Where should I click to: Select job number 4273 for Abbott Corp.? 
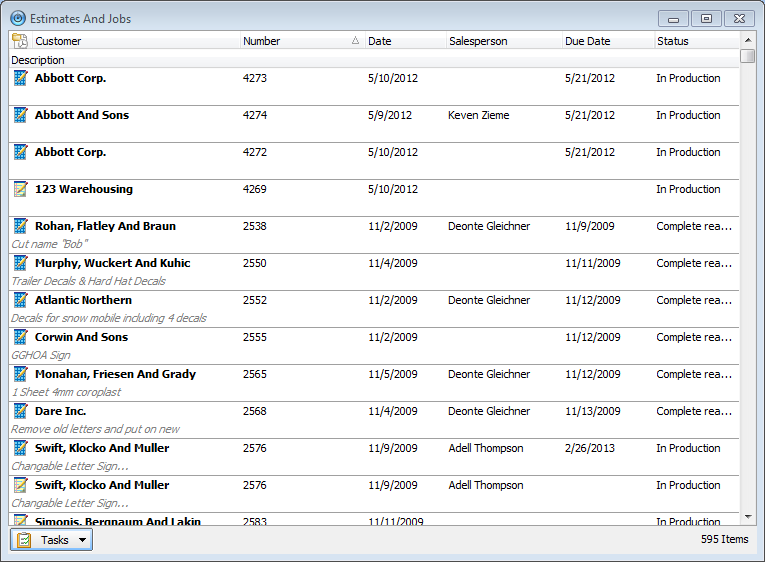(255, 78)
